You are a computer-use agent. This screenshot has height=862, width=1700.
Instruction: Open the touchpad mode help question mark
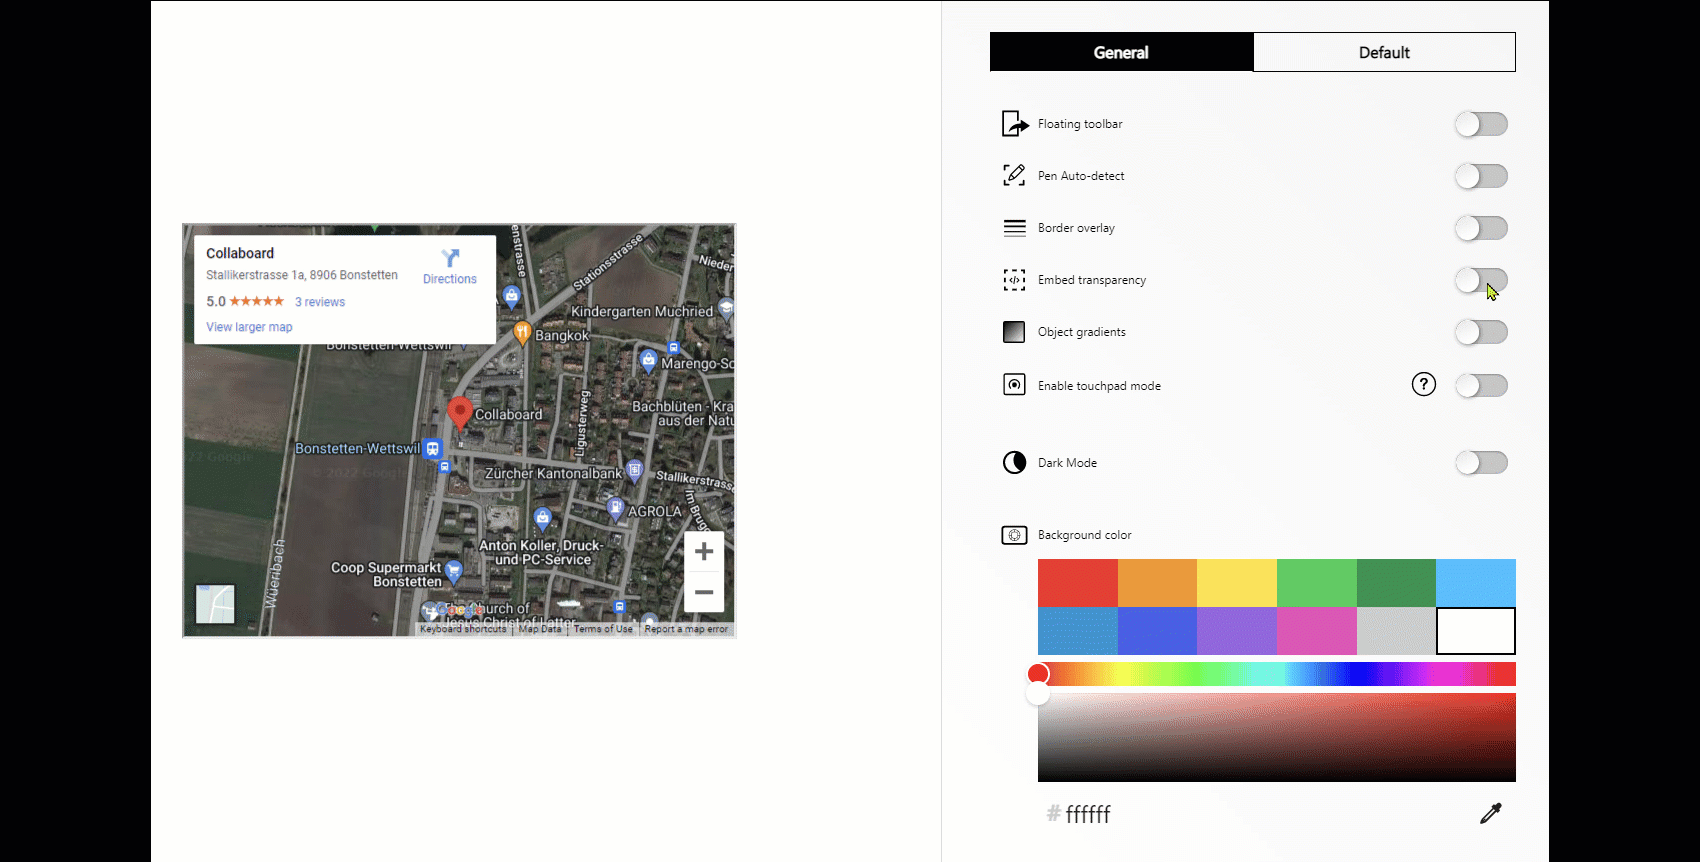1423,385
